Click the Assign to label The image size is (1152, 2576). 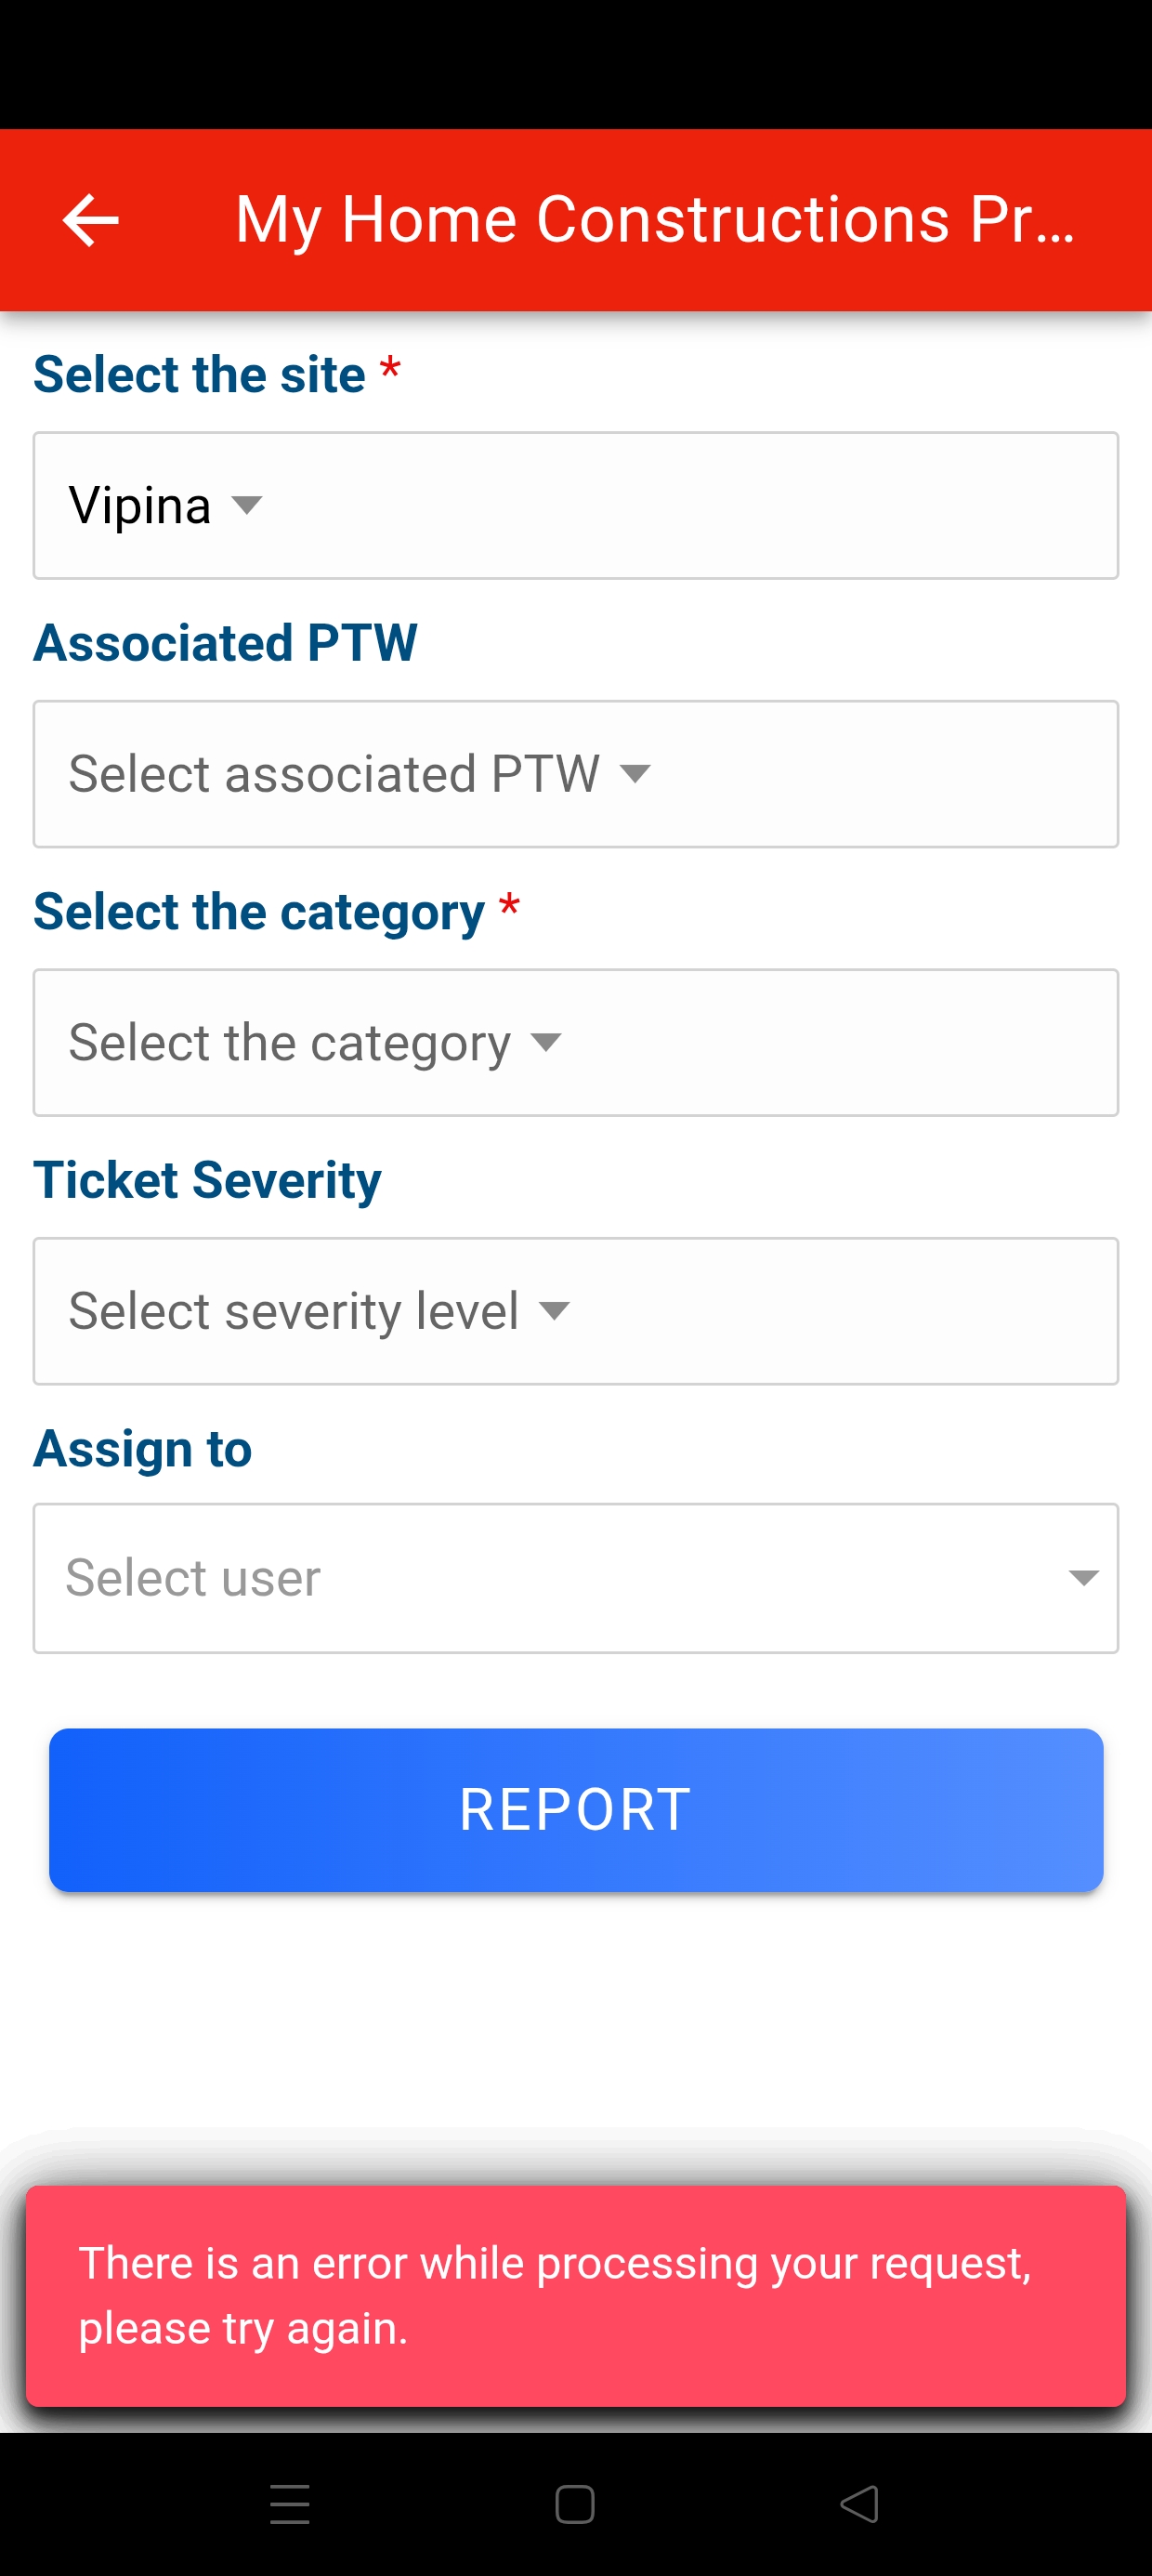143,1449
